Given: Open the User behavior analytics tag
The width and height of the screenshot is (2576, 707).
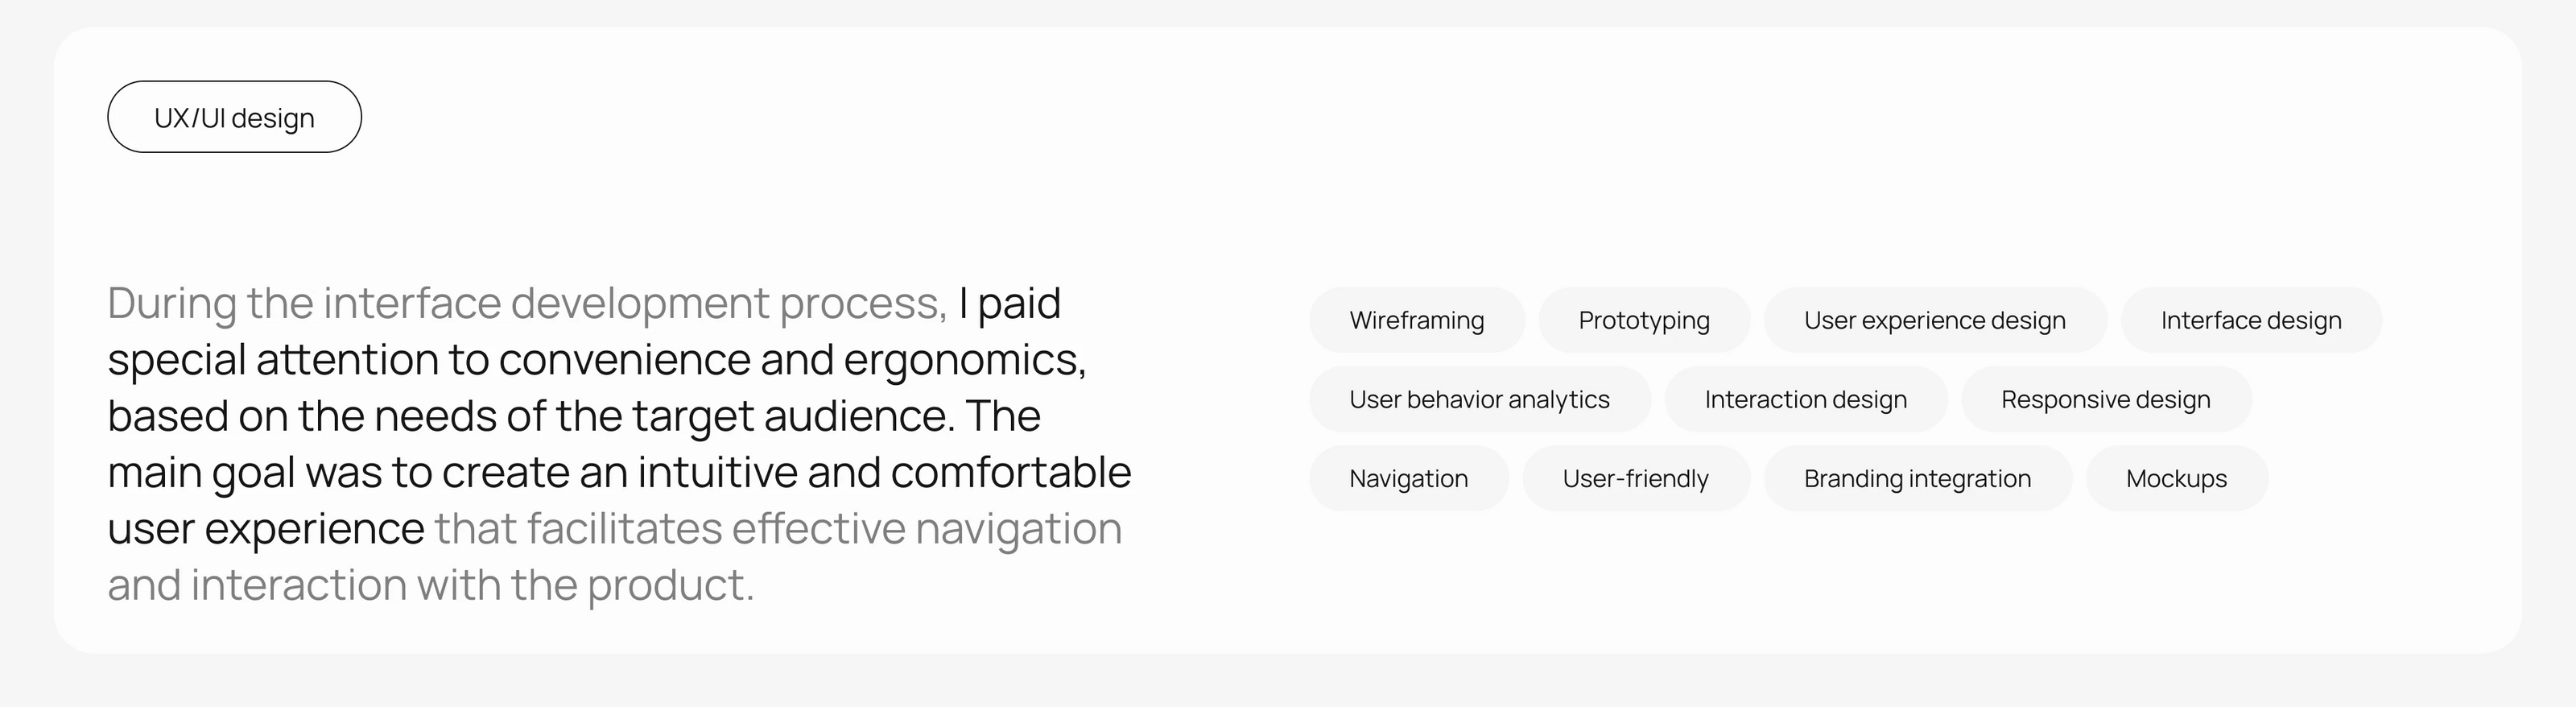Looking at the screenshot, I should pos(1479,399).
